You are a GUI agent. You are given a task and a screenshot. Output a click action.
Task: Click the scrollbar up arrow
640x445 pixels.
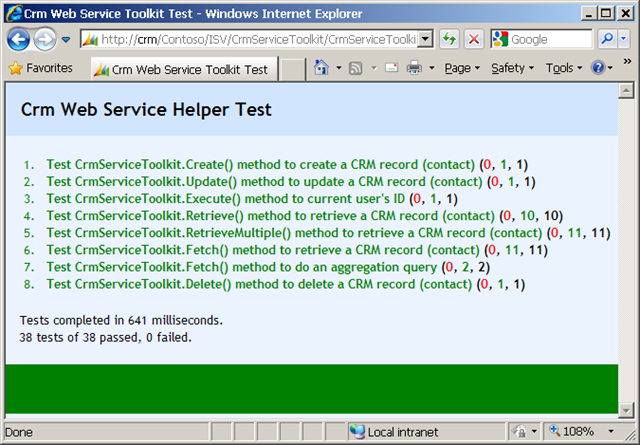pos(626,91)
